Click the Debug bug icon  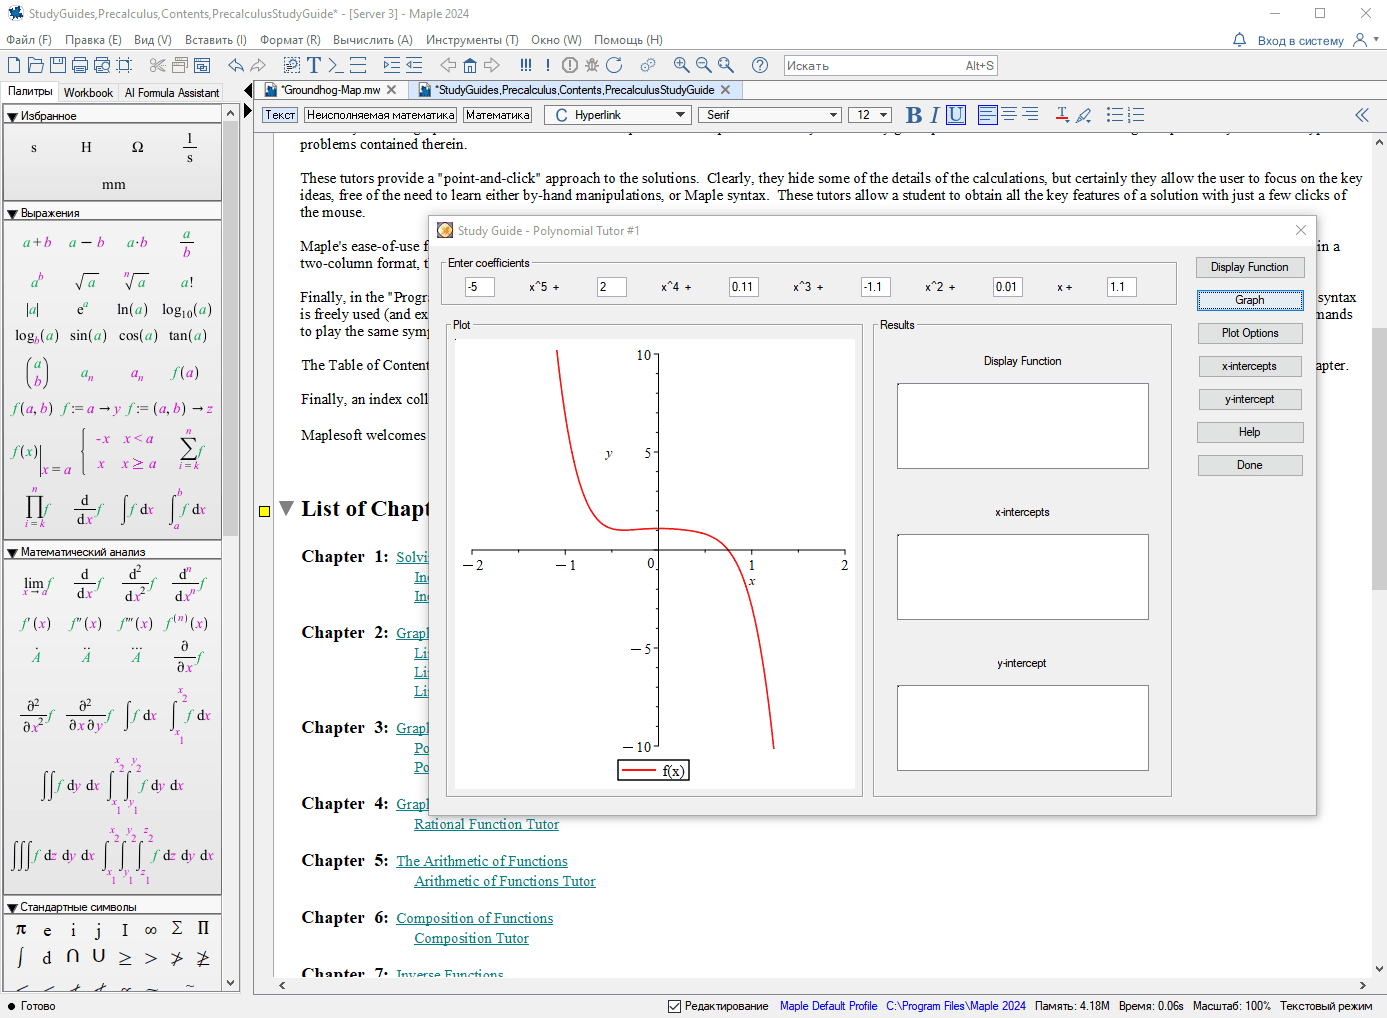(592, 65)
